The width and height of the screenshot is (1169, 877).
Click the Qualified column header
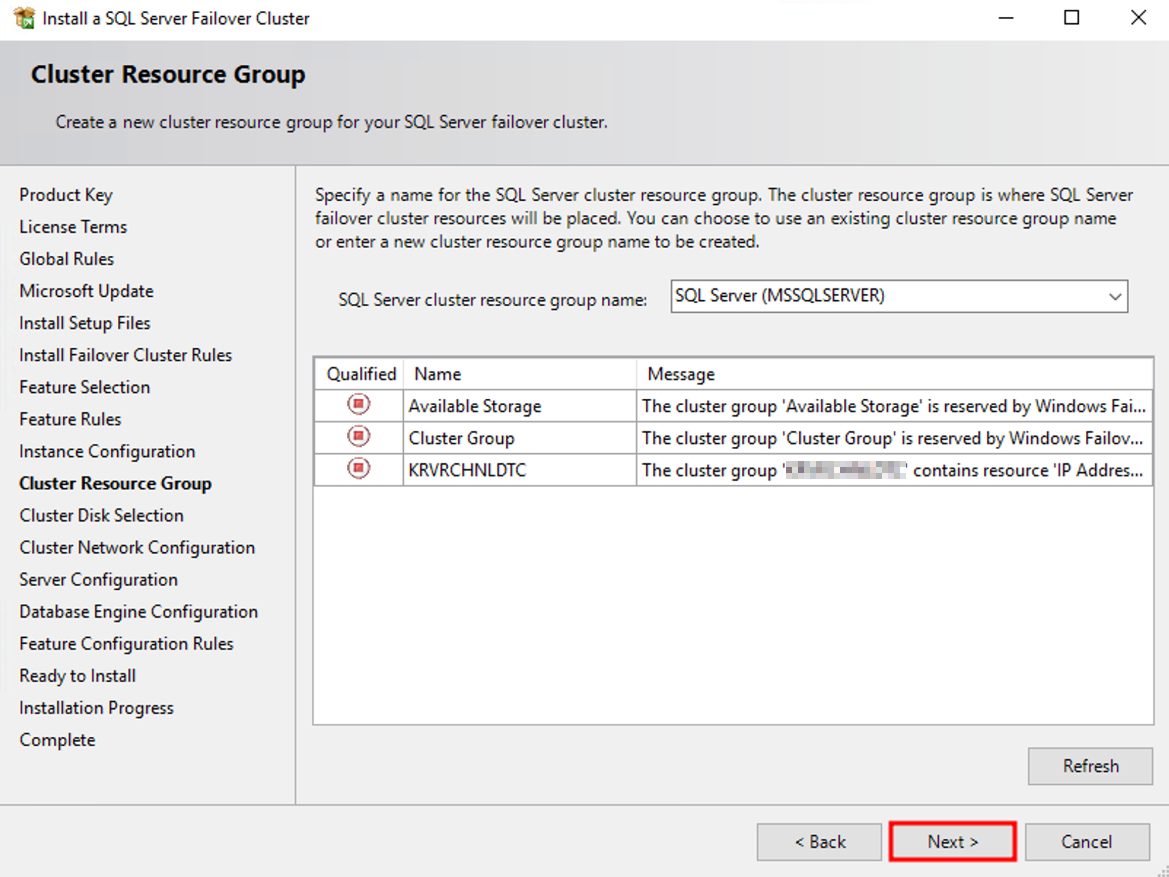tap(361, 374)
